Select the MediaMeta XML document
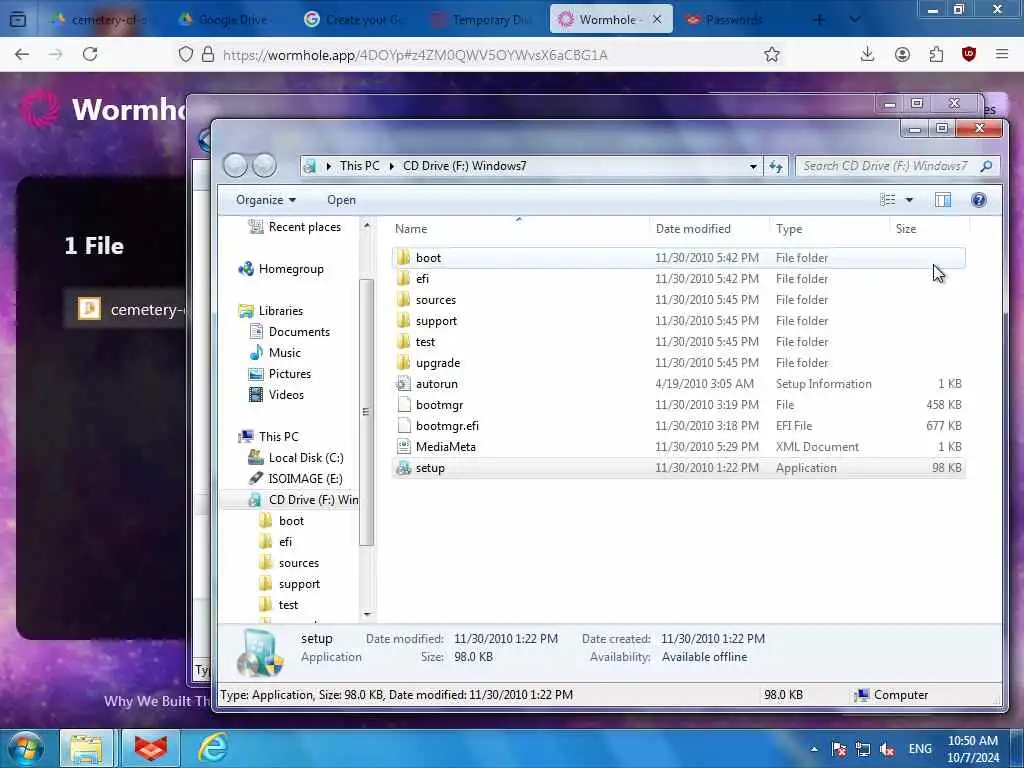 point(679,447)
